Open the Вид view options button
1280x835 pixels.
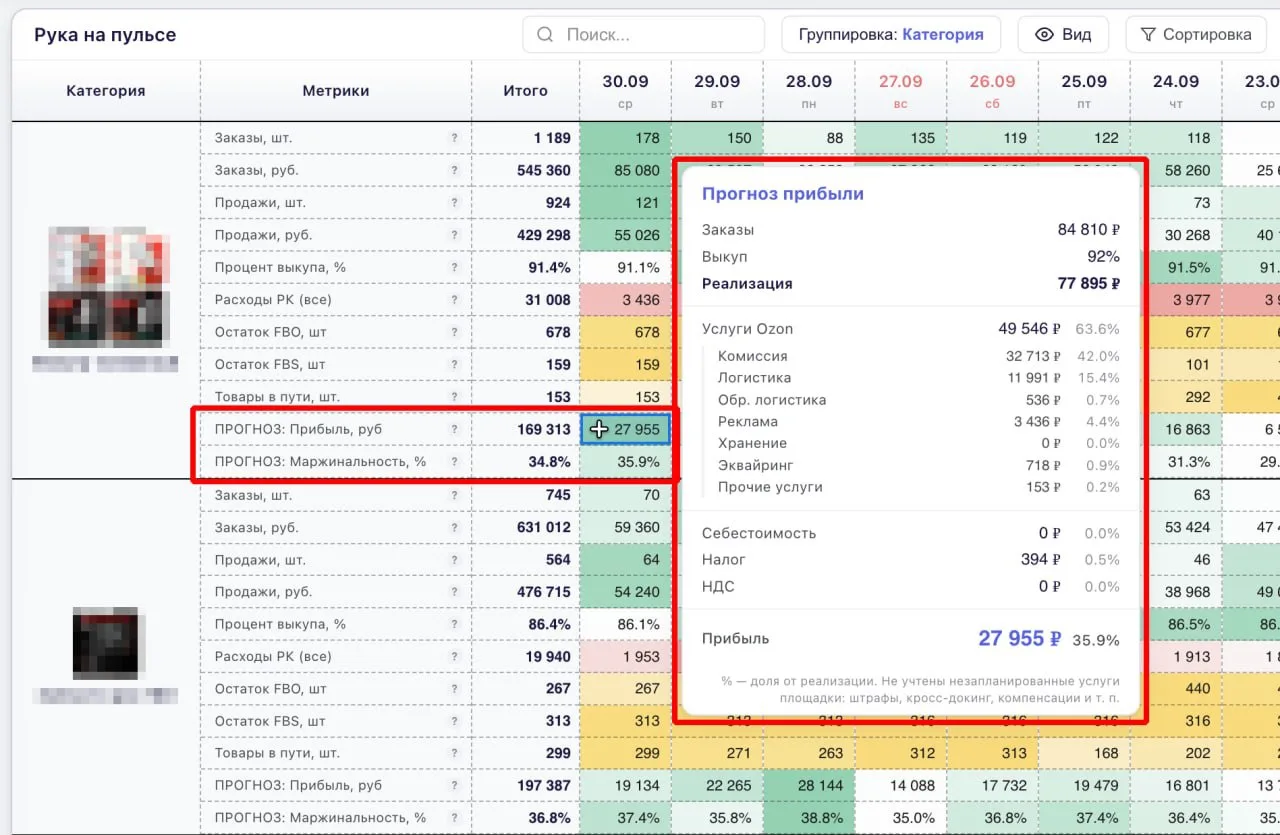(x=1063, y=35)
